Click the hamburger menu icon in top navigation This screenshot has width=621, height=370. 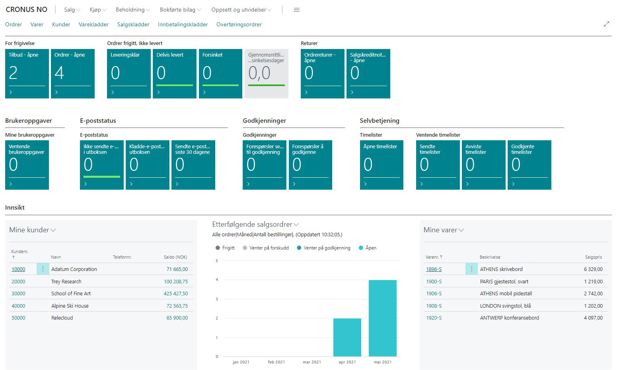click(296, 10)
